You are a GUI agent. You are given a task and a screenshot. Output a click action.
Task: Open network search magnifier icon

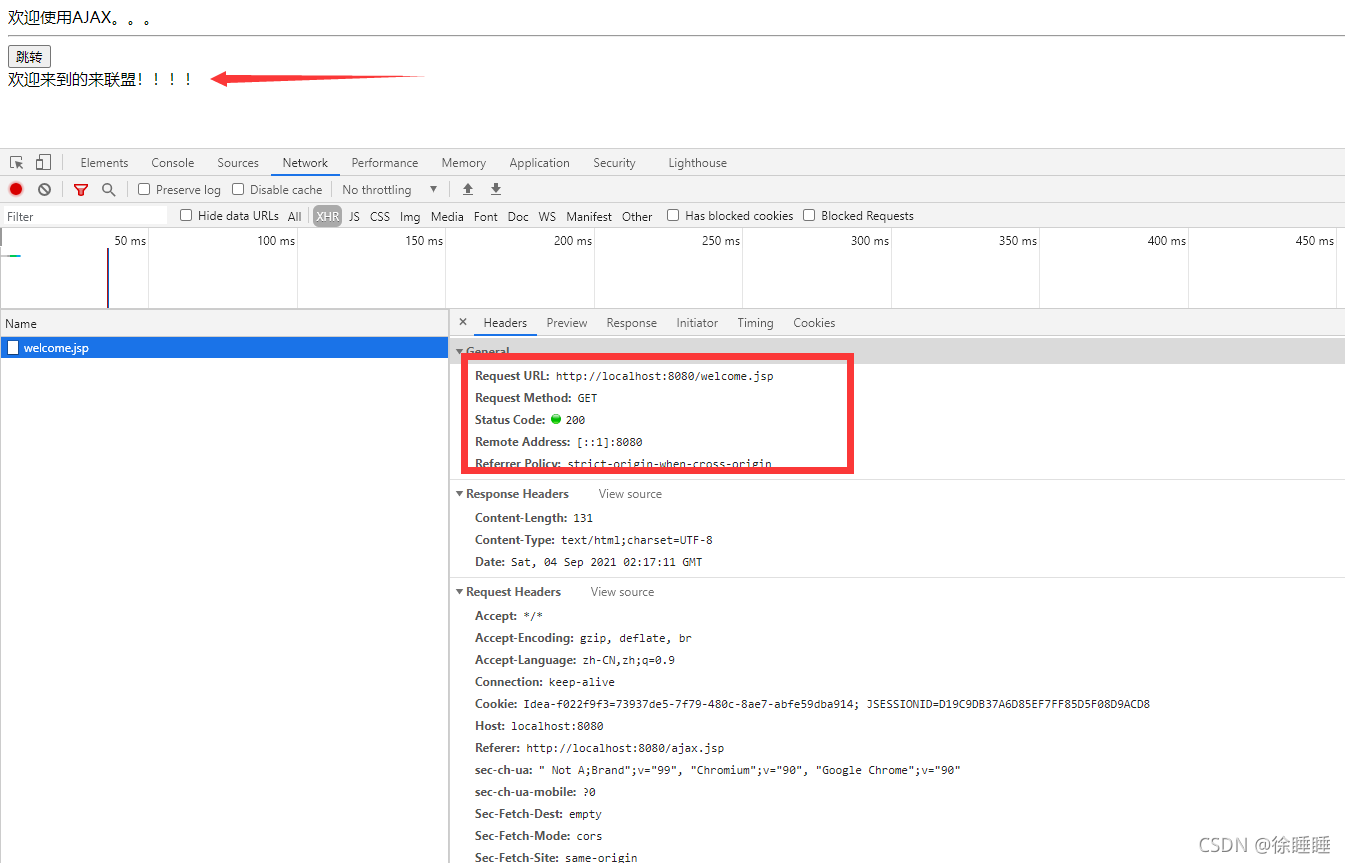108,189
